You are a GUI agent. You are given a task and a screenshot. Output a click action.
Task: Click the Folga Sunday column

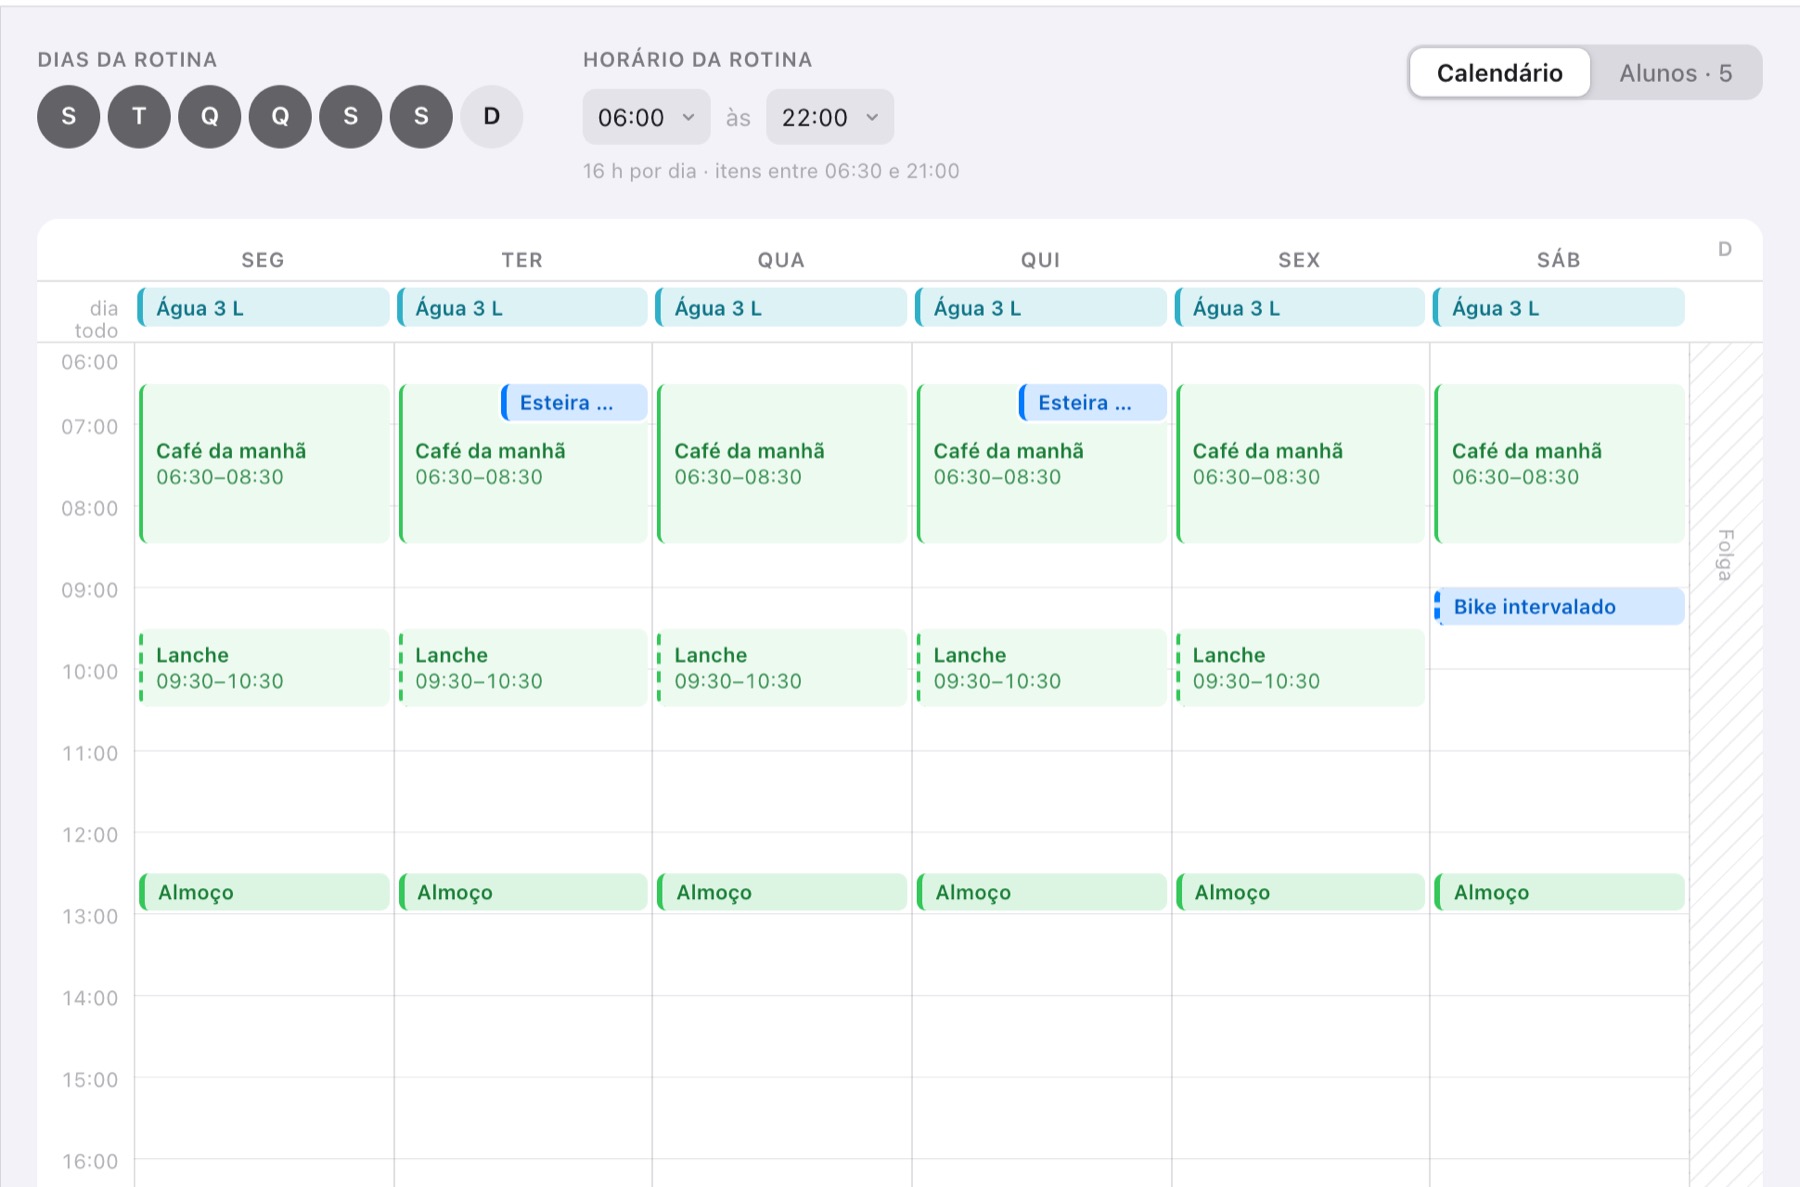[x=1726, y=765]
